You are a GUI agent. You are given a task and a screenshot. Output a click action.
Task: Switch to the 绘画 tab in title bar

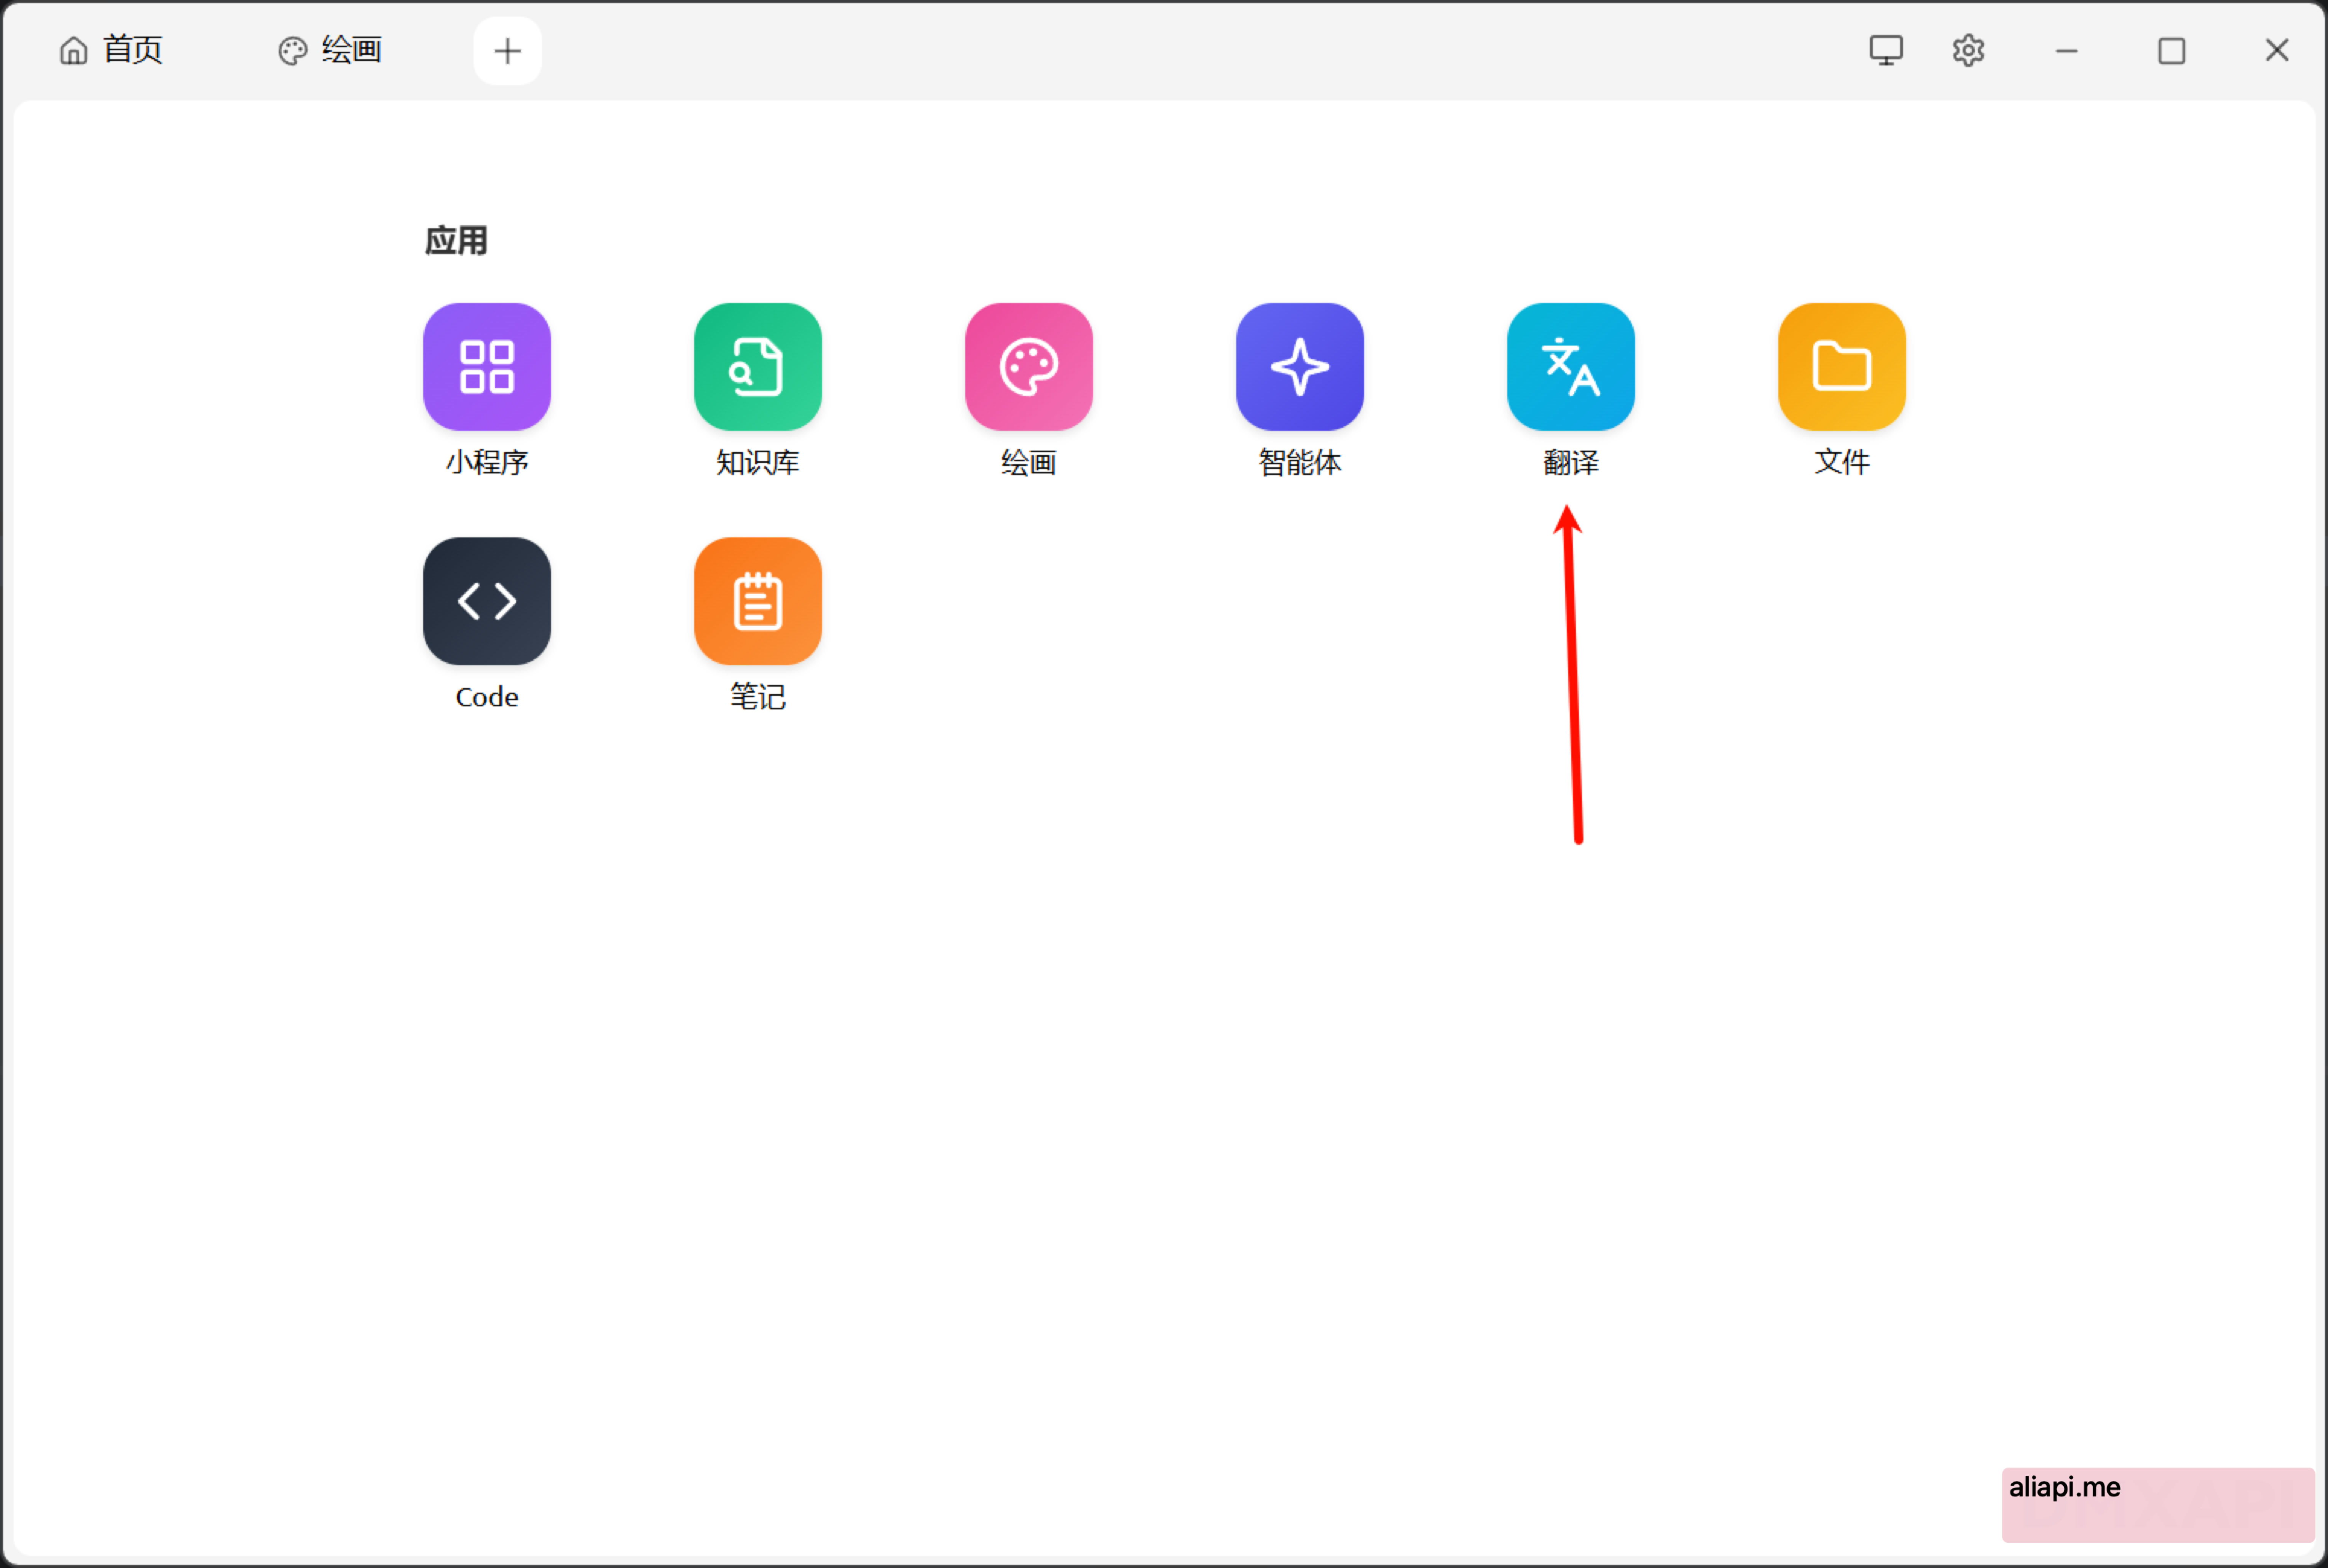click(x=330, y=50)
